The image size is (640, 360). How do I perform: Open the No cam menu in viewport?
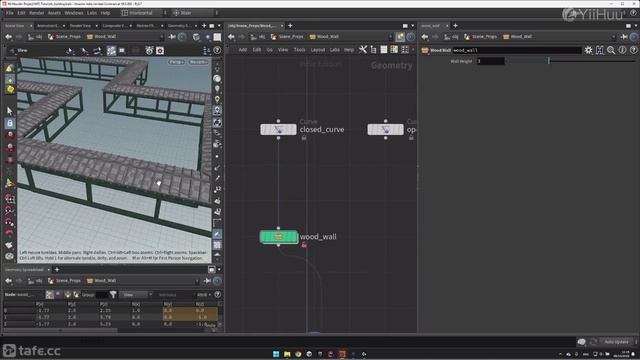point(198,62)
